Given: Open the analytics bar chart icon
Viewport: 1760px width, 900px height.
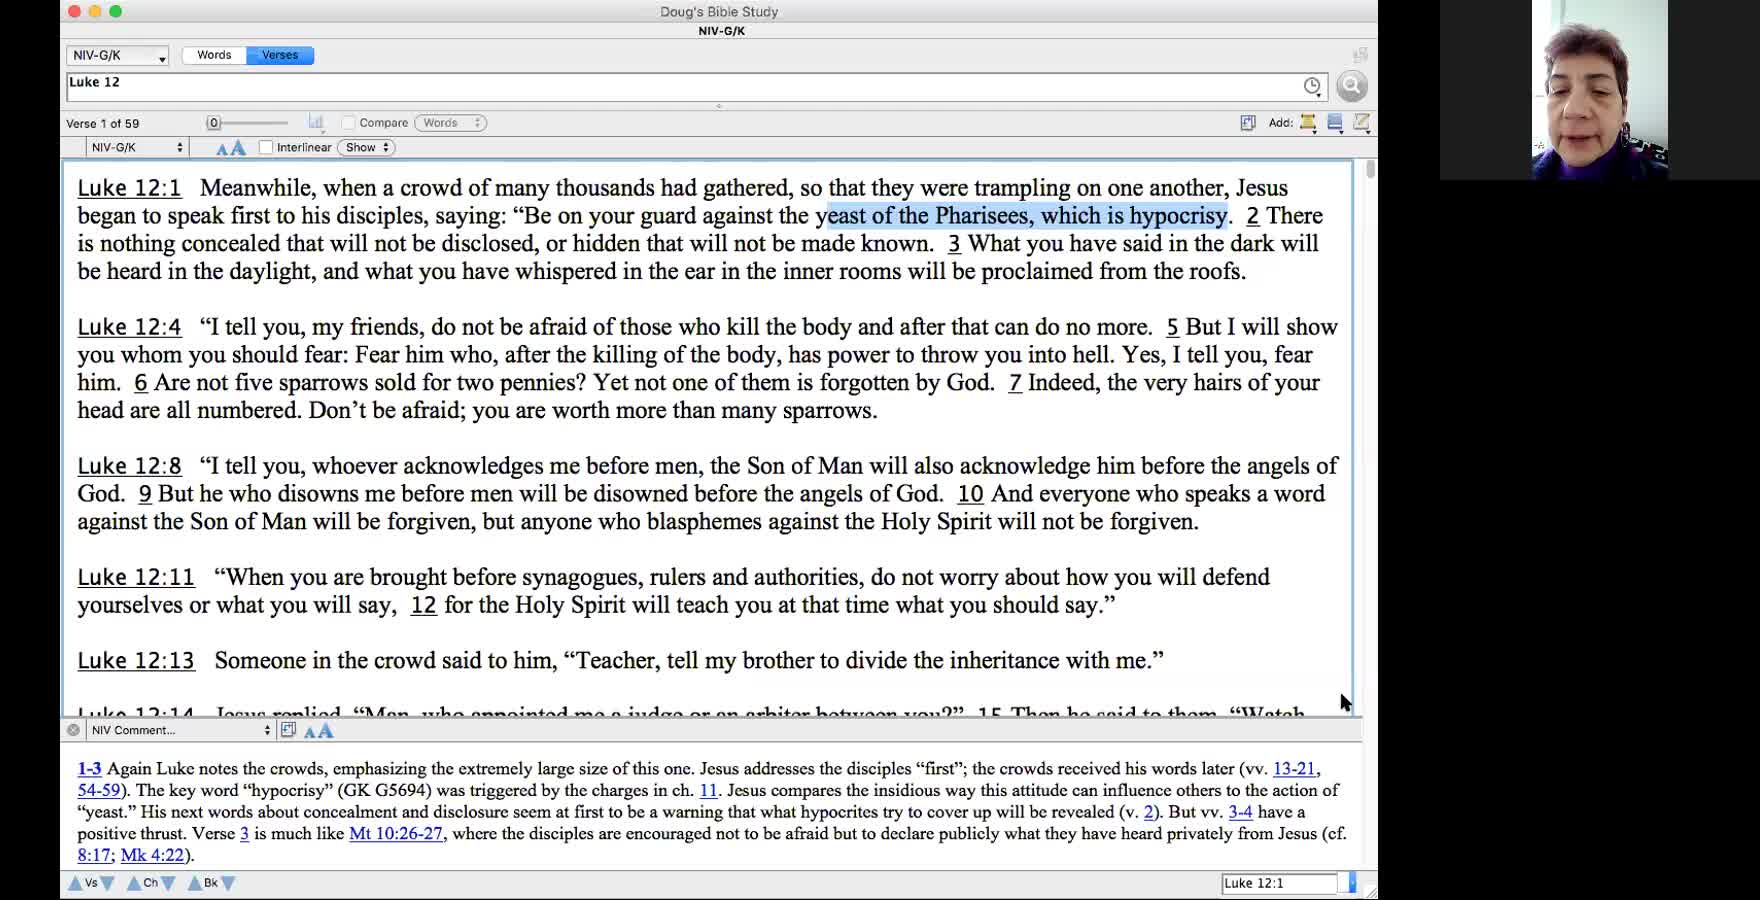Looking at the screenshot, I should tap(316, 122).
